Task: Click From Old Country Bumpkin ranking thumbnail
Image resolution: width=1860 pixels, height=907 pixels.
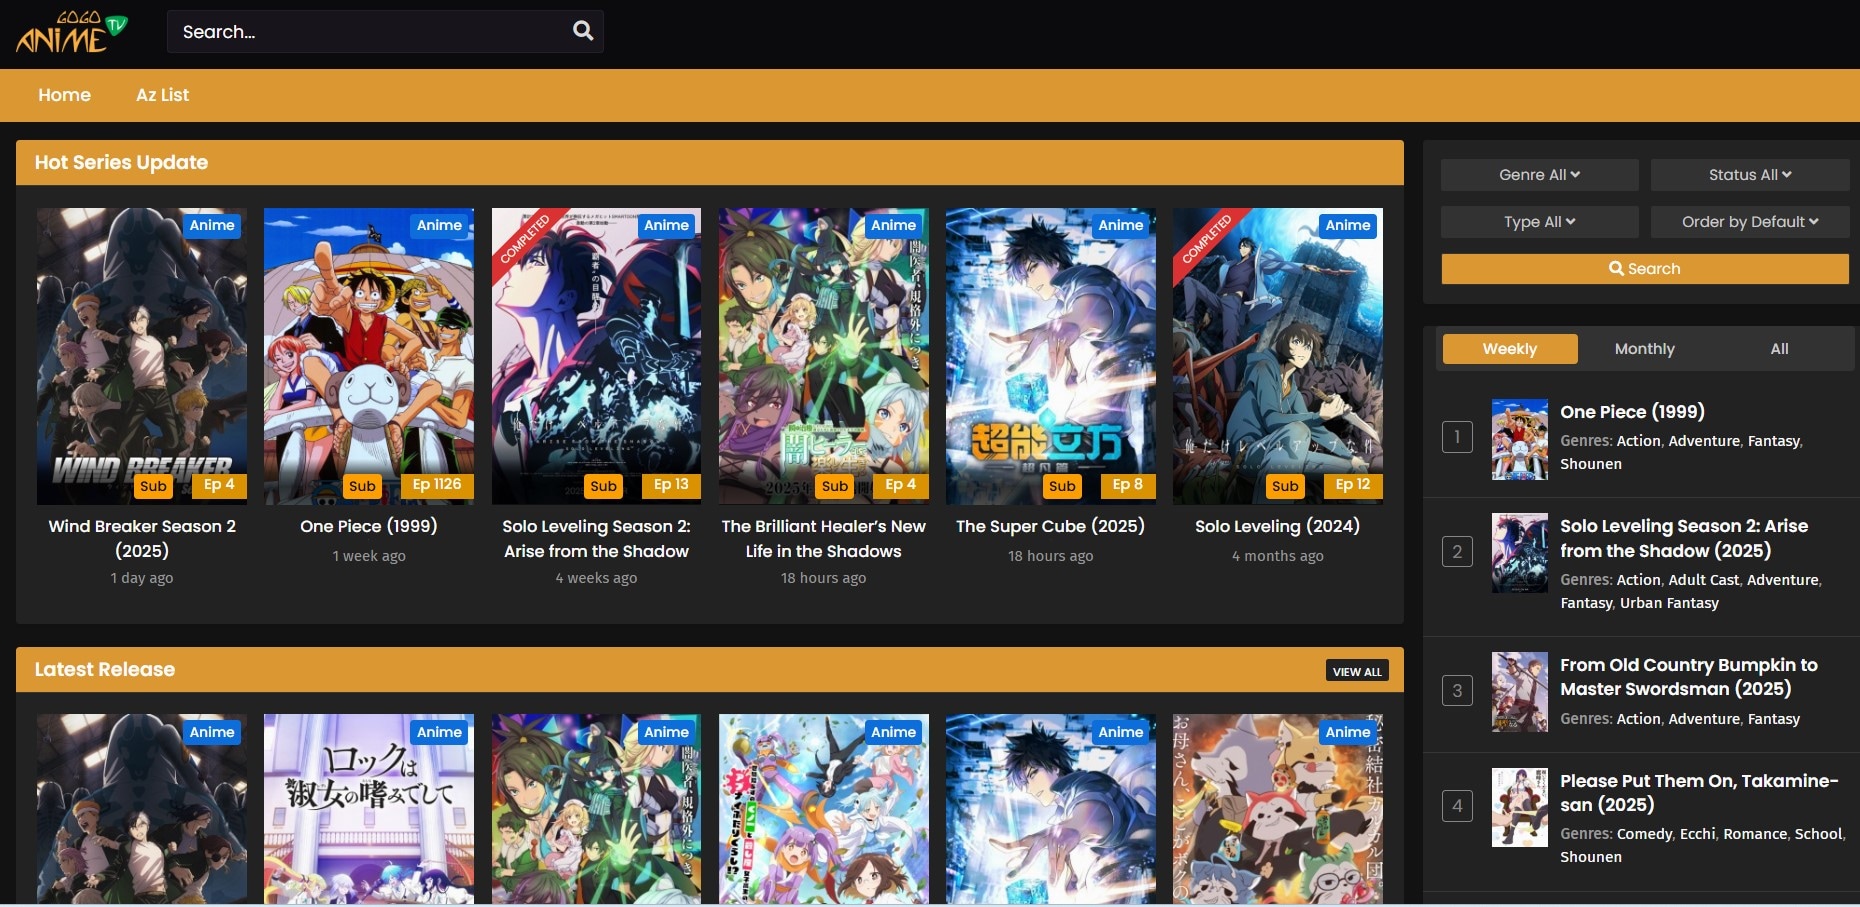Action: point(1520,692)
